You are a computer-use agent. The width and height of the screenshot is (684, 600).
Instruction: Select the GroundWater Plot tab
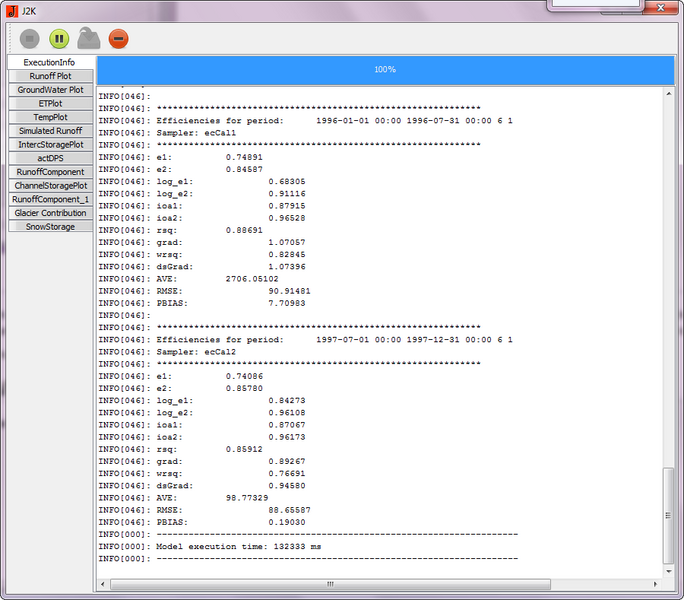pos(50,90)
